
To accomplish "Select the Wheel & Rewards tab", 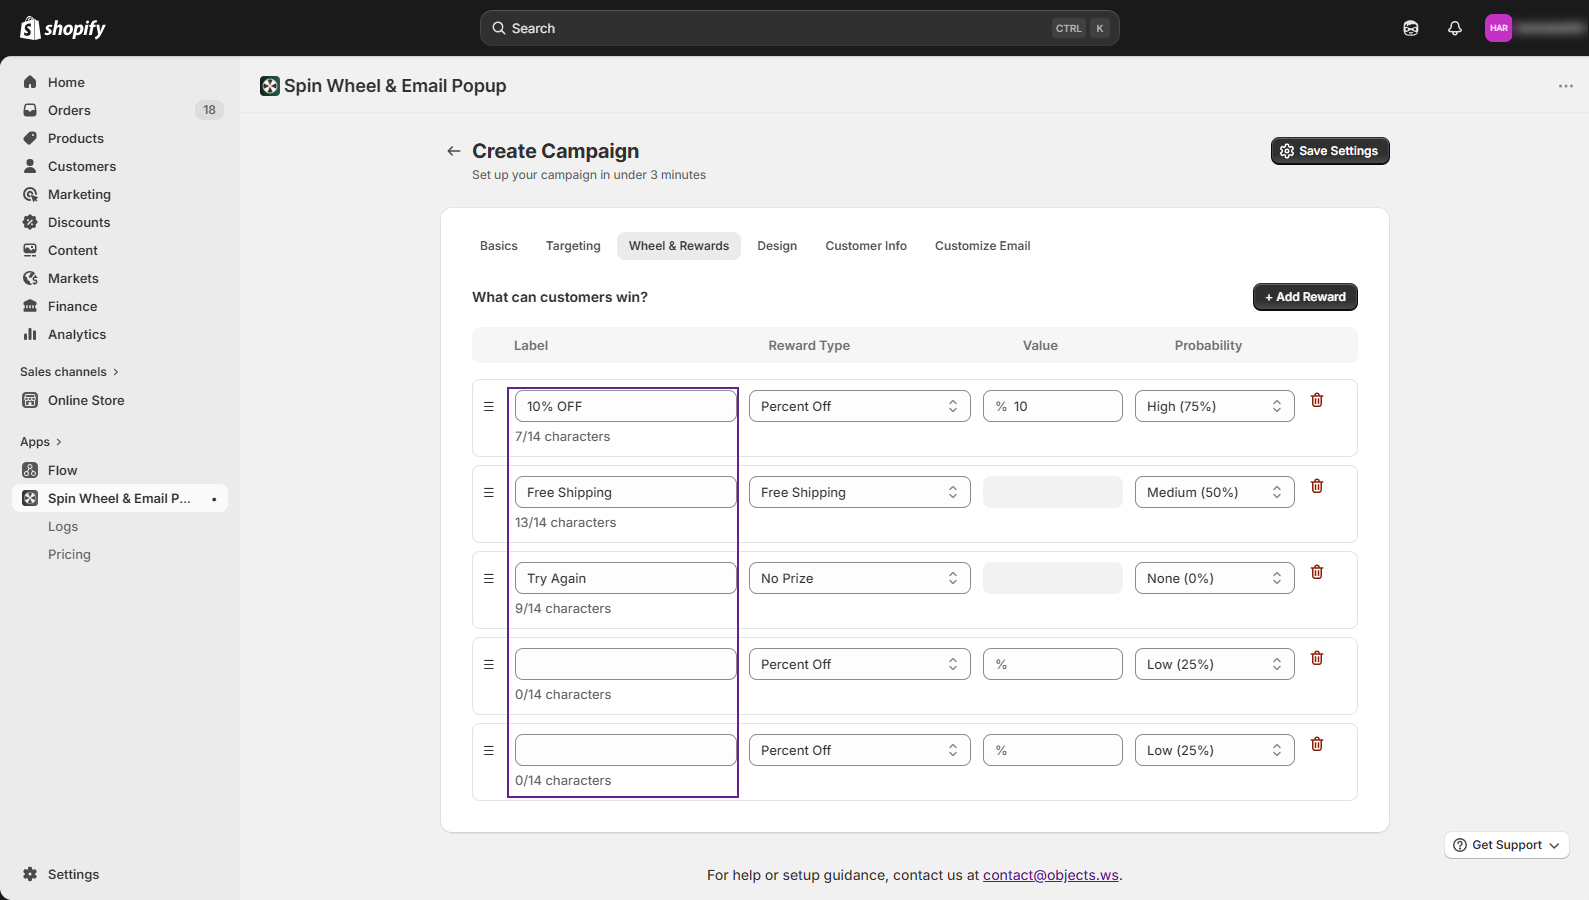I will click(x=679, y=246).
